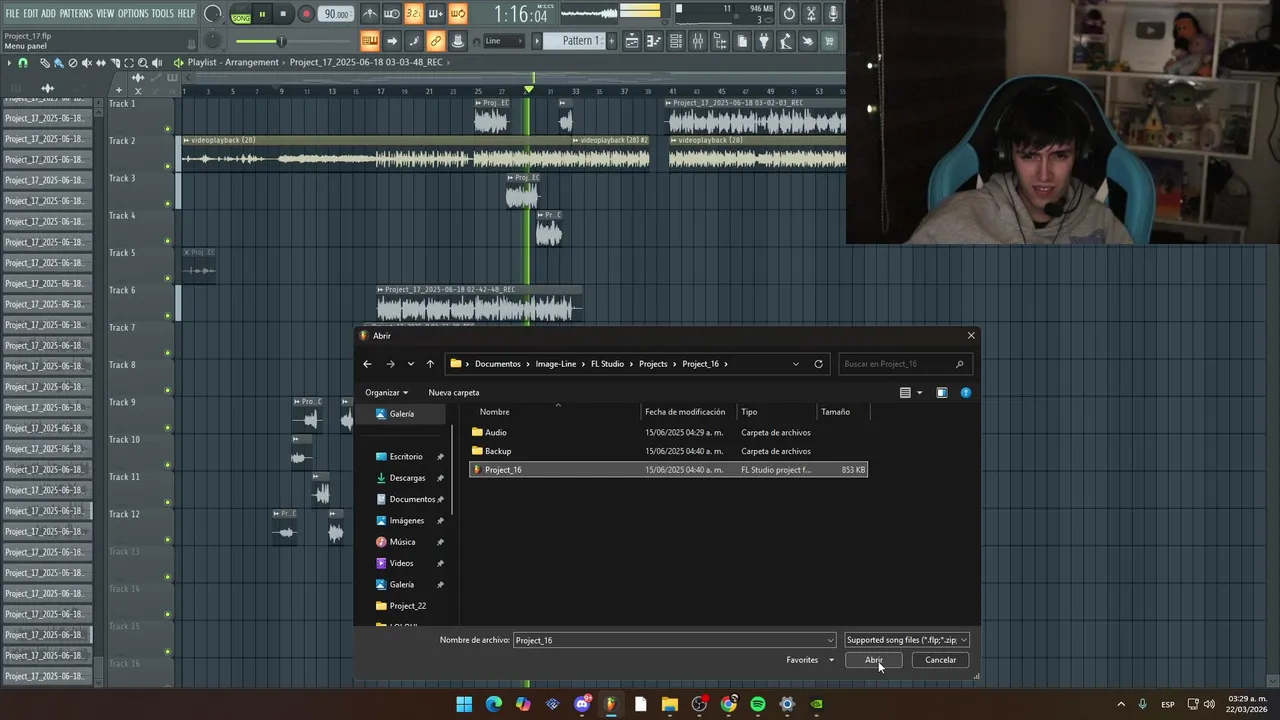Open the Mixer icon in toolbar
This screenshot has height=720, width=1280.
(698, 41)
